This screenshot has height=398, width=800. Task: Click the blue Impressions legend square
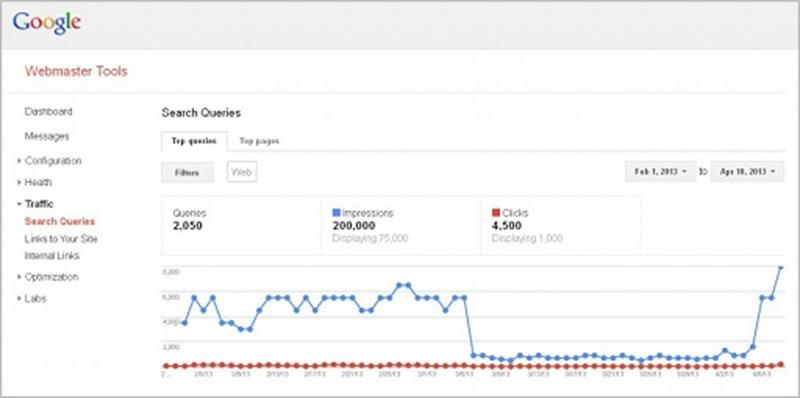coord(336,213)
